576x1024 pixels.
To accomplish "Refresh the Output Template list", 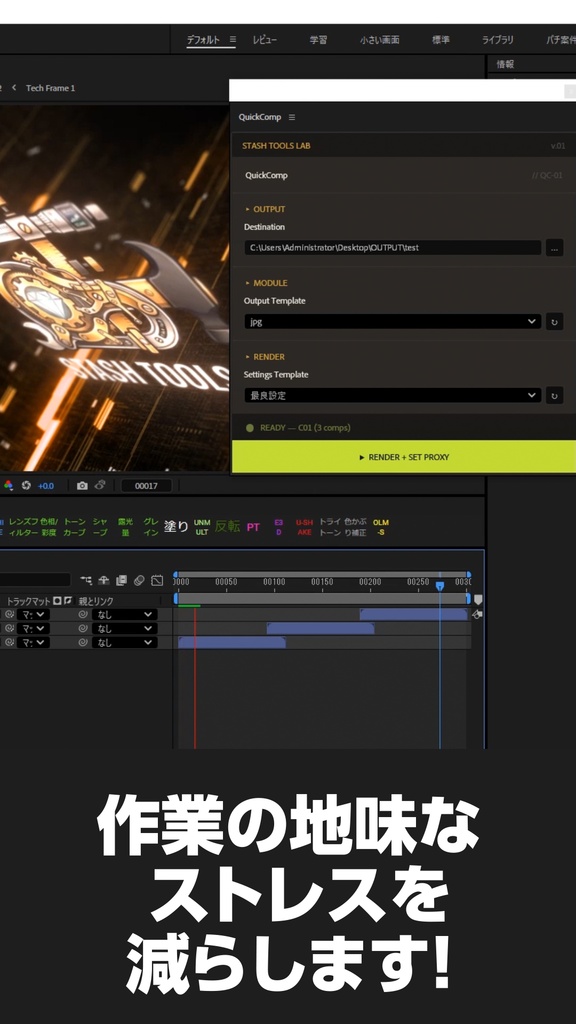I will (x=554, y=321).
